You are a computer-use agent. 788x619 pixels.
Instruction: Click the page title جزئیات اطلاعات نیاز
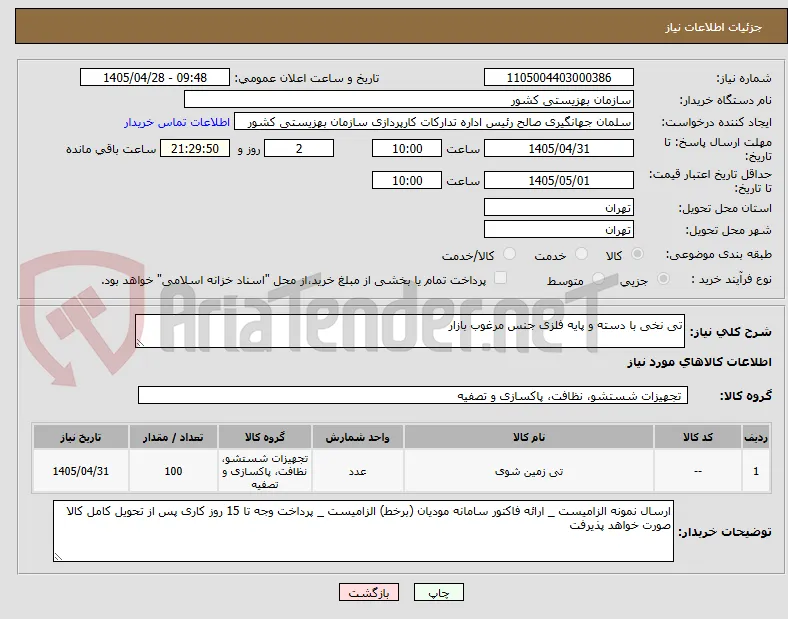[714, 27]
